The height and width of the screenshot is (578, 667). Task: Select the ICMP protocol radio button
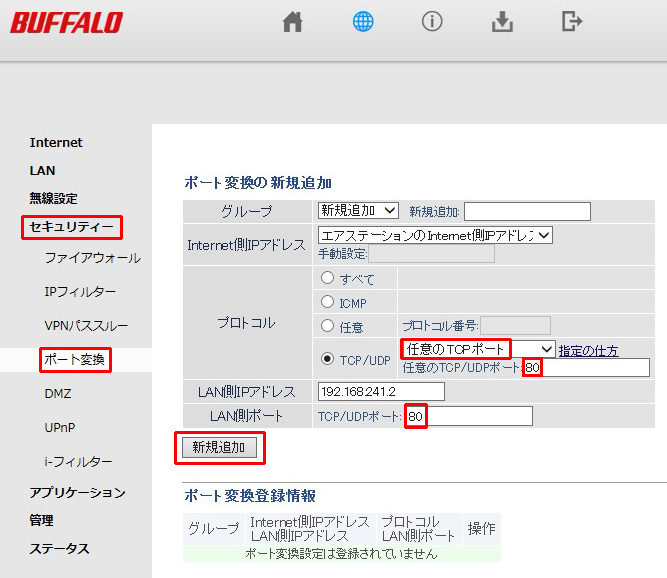(x=327, y=301)
